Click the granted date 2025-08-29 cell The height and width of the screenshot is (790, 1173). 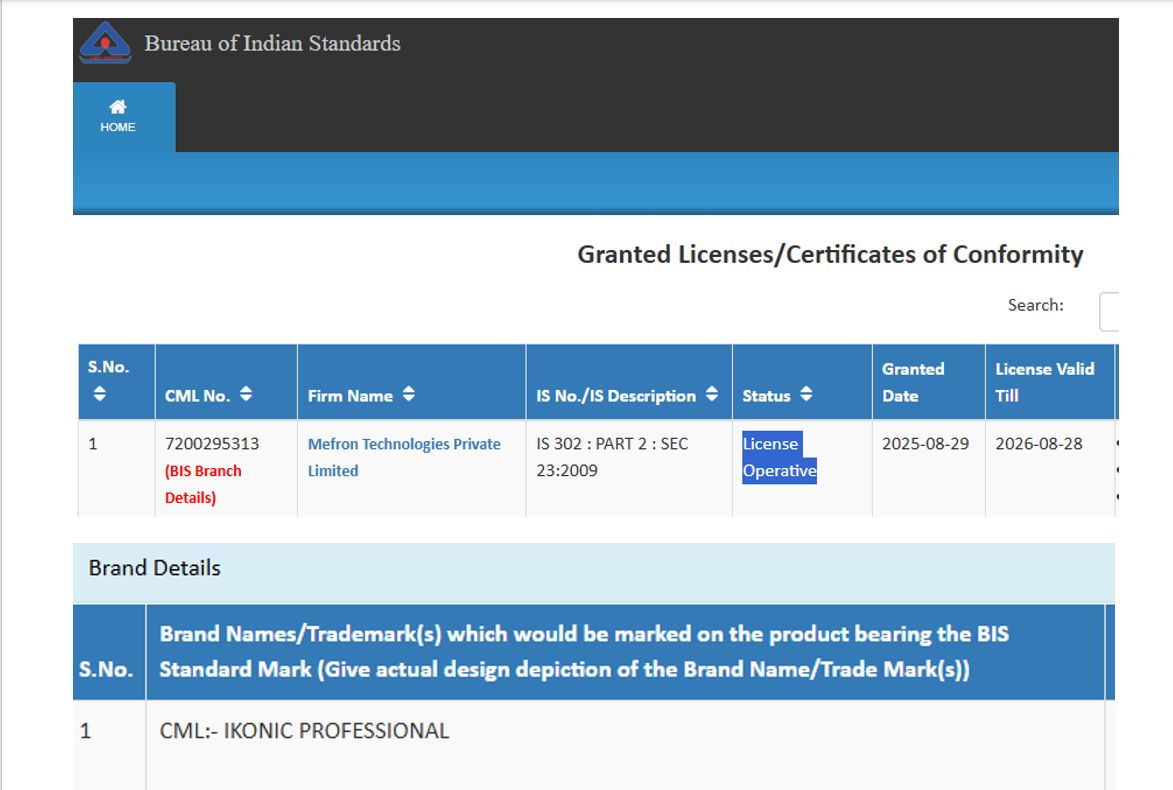pyautogui.click(x=925, y=444)
